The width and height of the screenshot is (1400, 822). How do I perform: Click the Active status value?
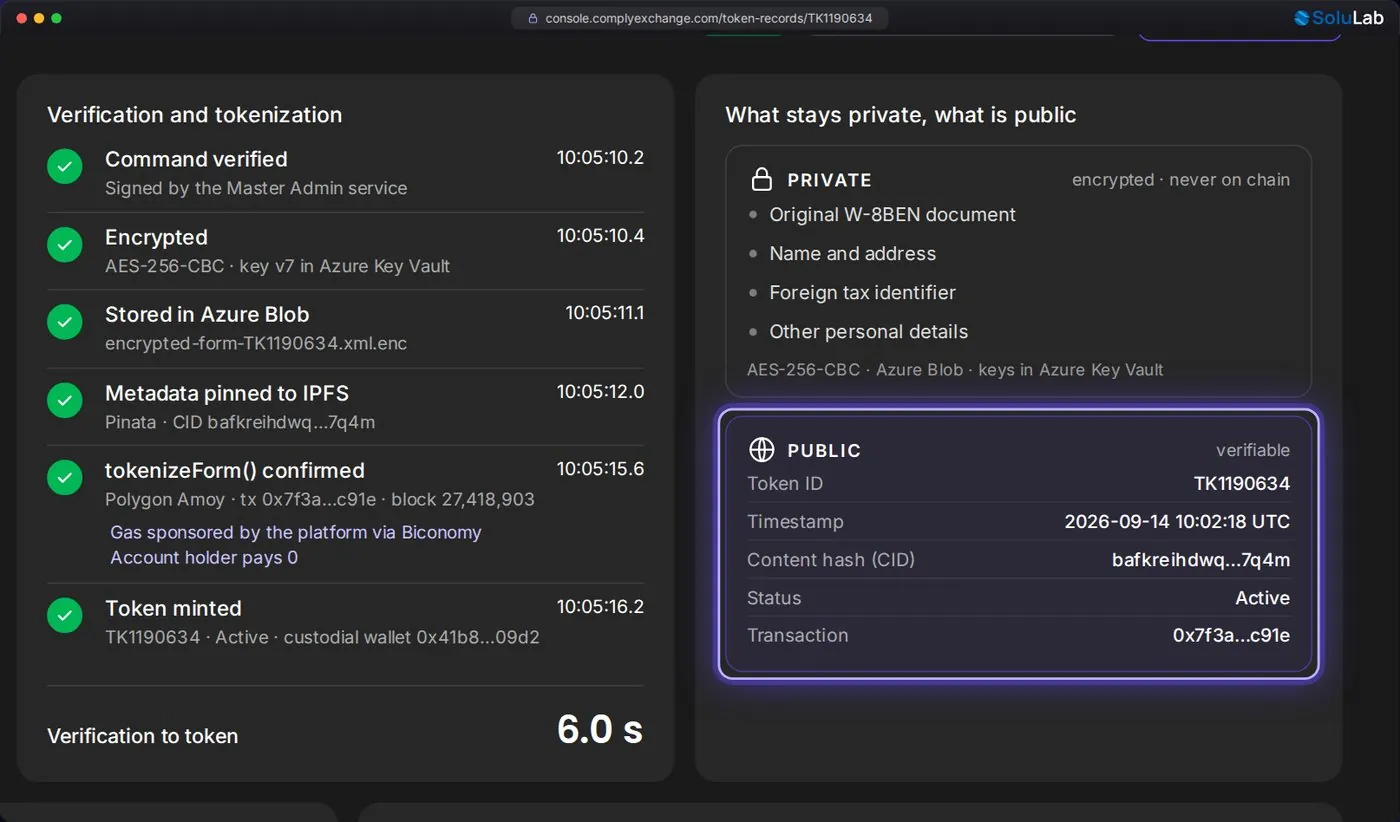click(x=1262, y=598)
